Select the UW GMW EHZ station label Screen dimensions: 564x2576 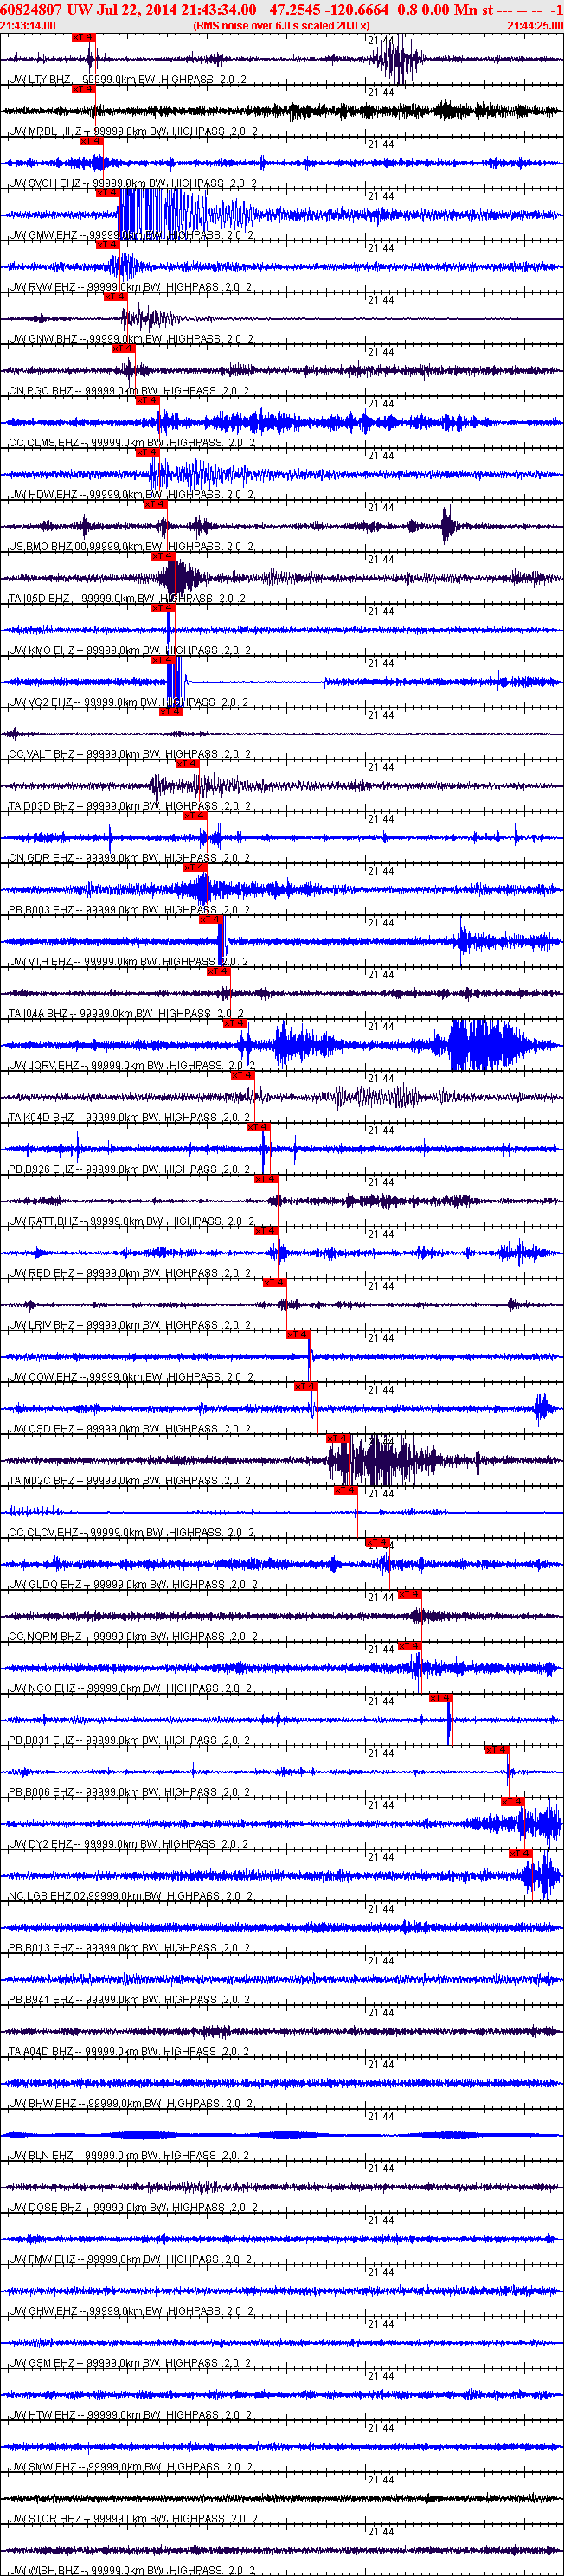tap(130, 235)
